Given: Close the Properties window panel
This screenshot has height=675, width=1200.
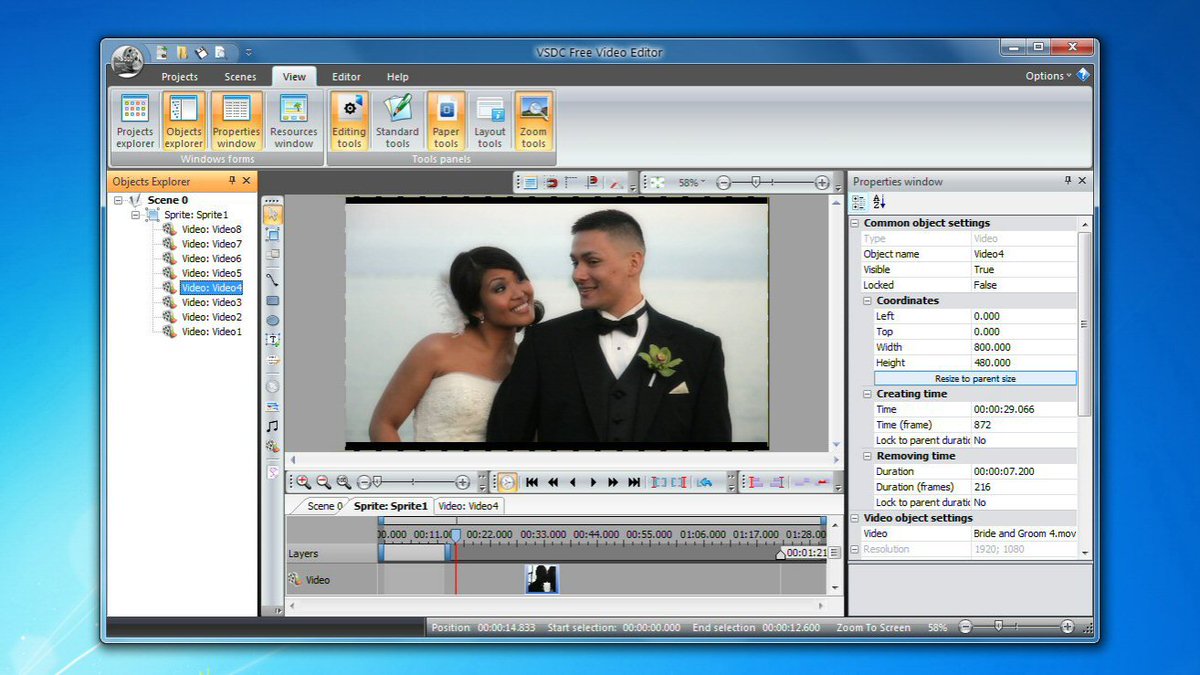Looking at the screenshot, I should click(1083, 181).
